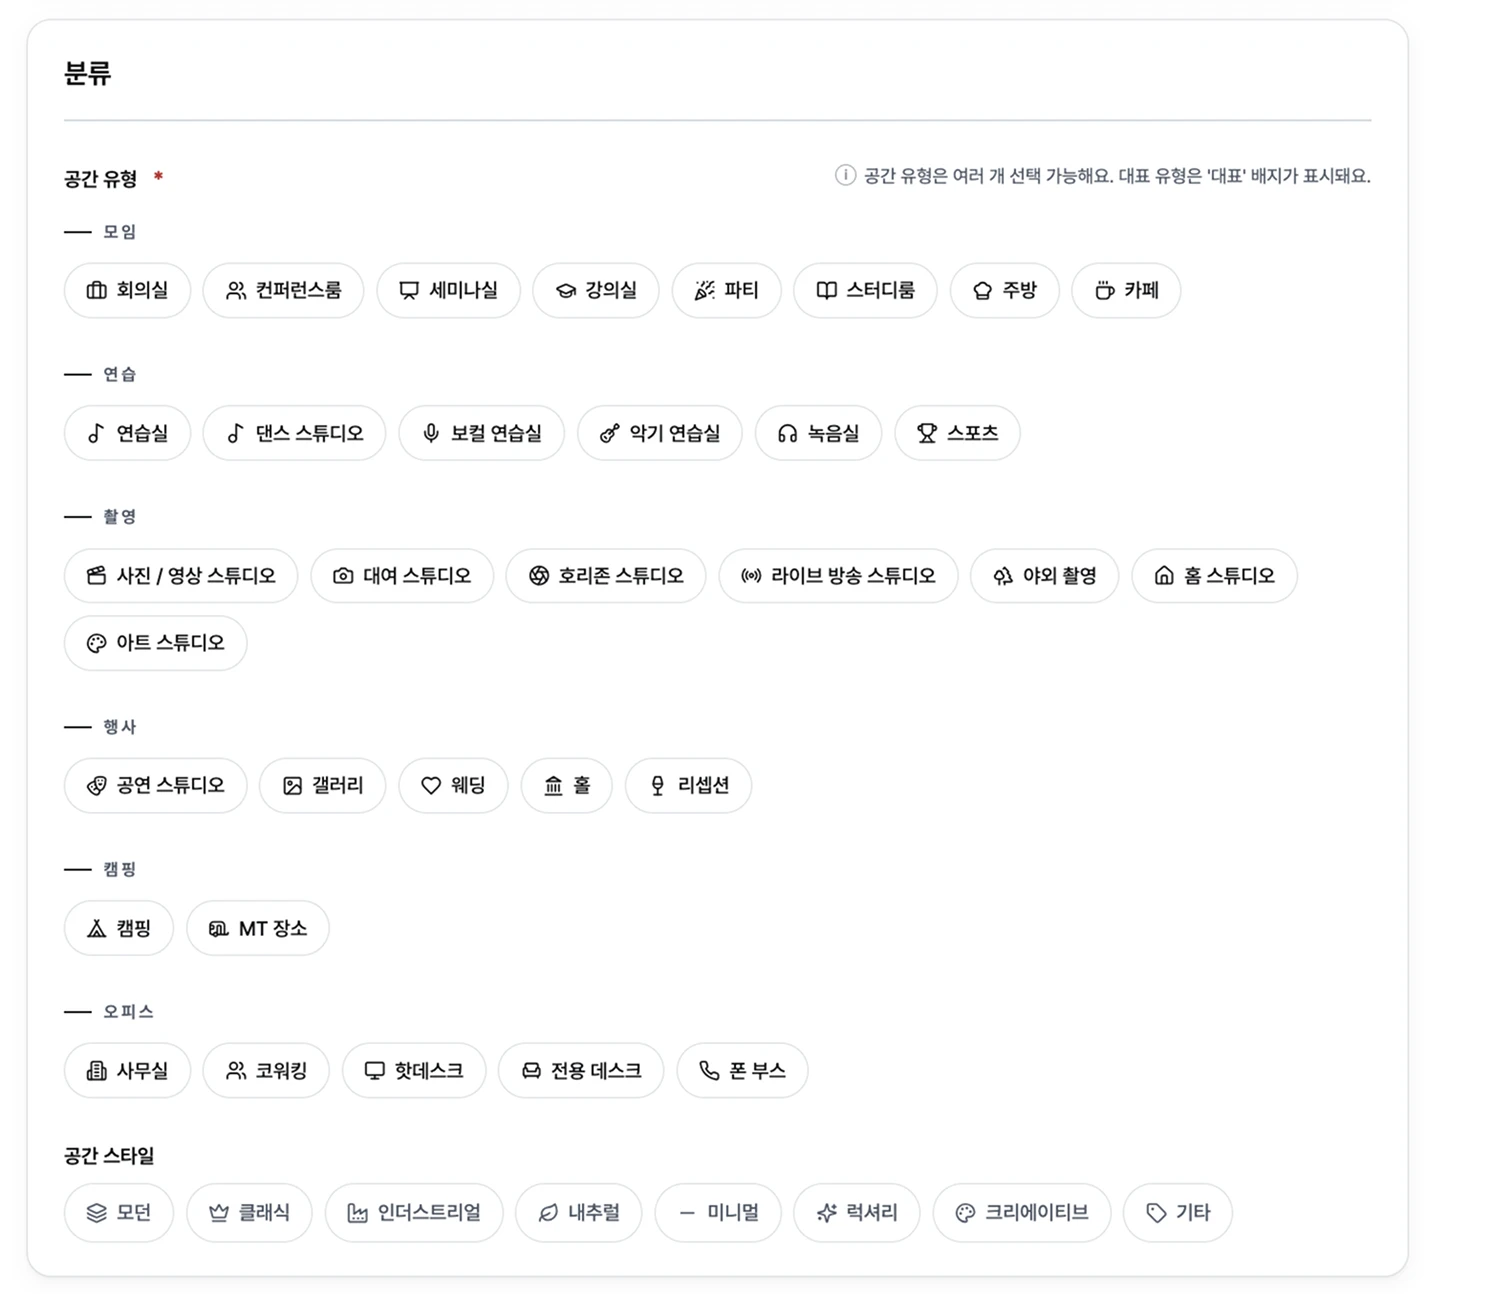1491x1294 pixels.
Task: Click the graduation cap icon on 강의실
Action: pyautogui.click(x=566, y=291)
